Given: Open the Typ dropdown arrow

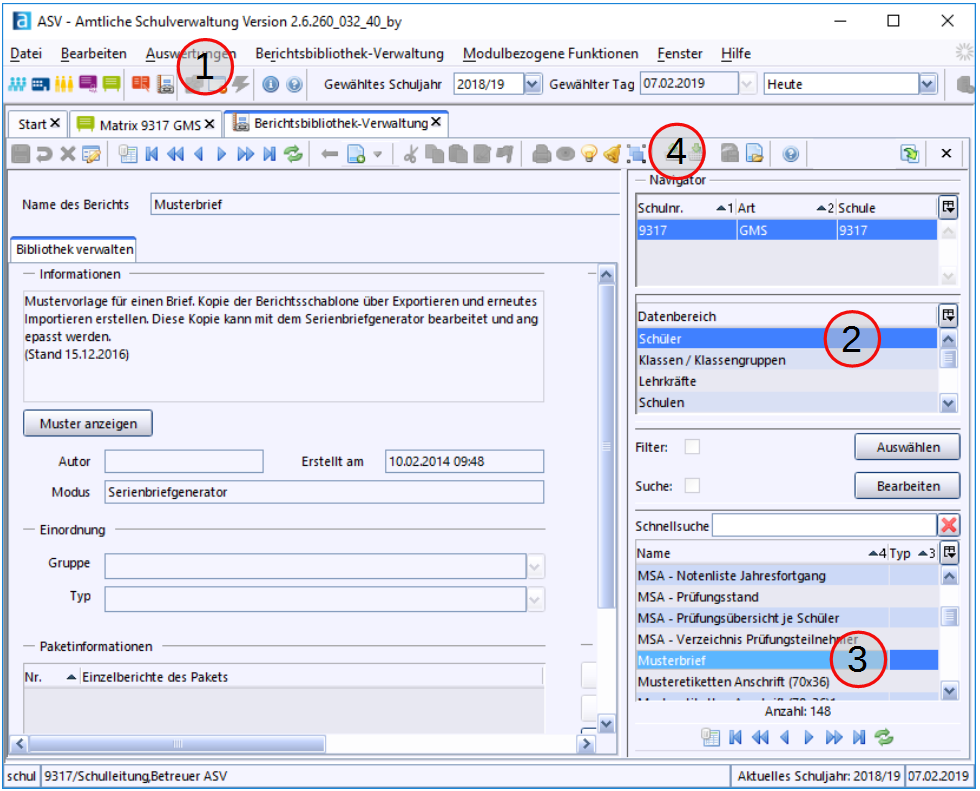Looking at the screenshot, I should tap(535, 600).
